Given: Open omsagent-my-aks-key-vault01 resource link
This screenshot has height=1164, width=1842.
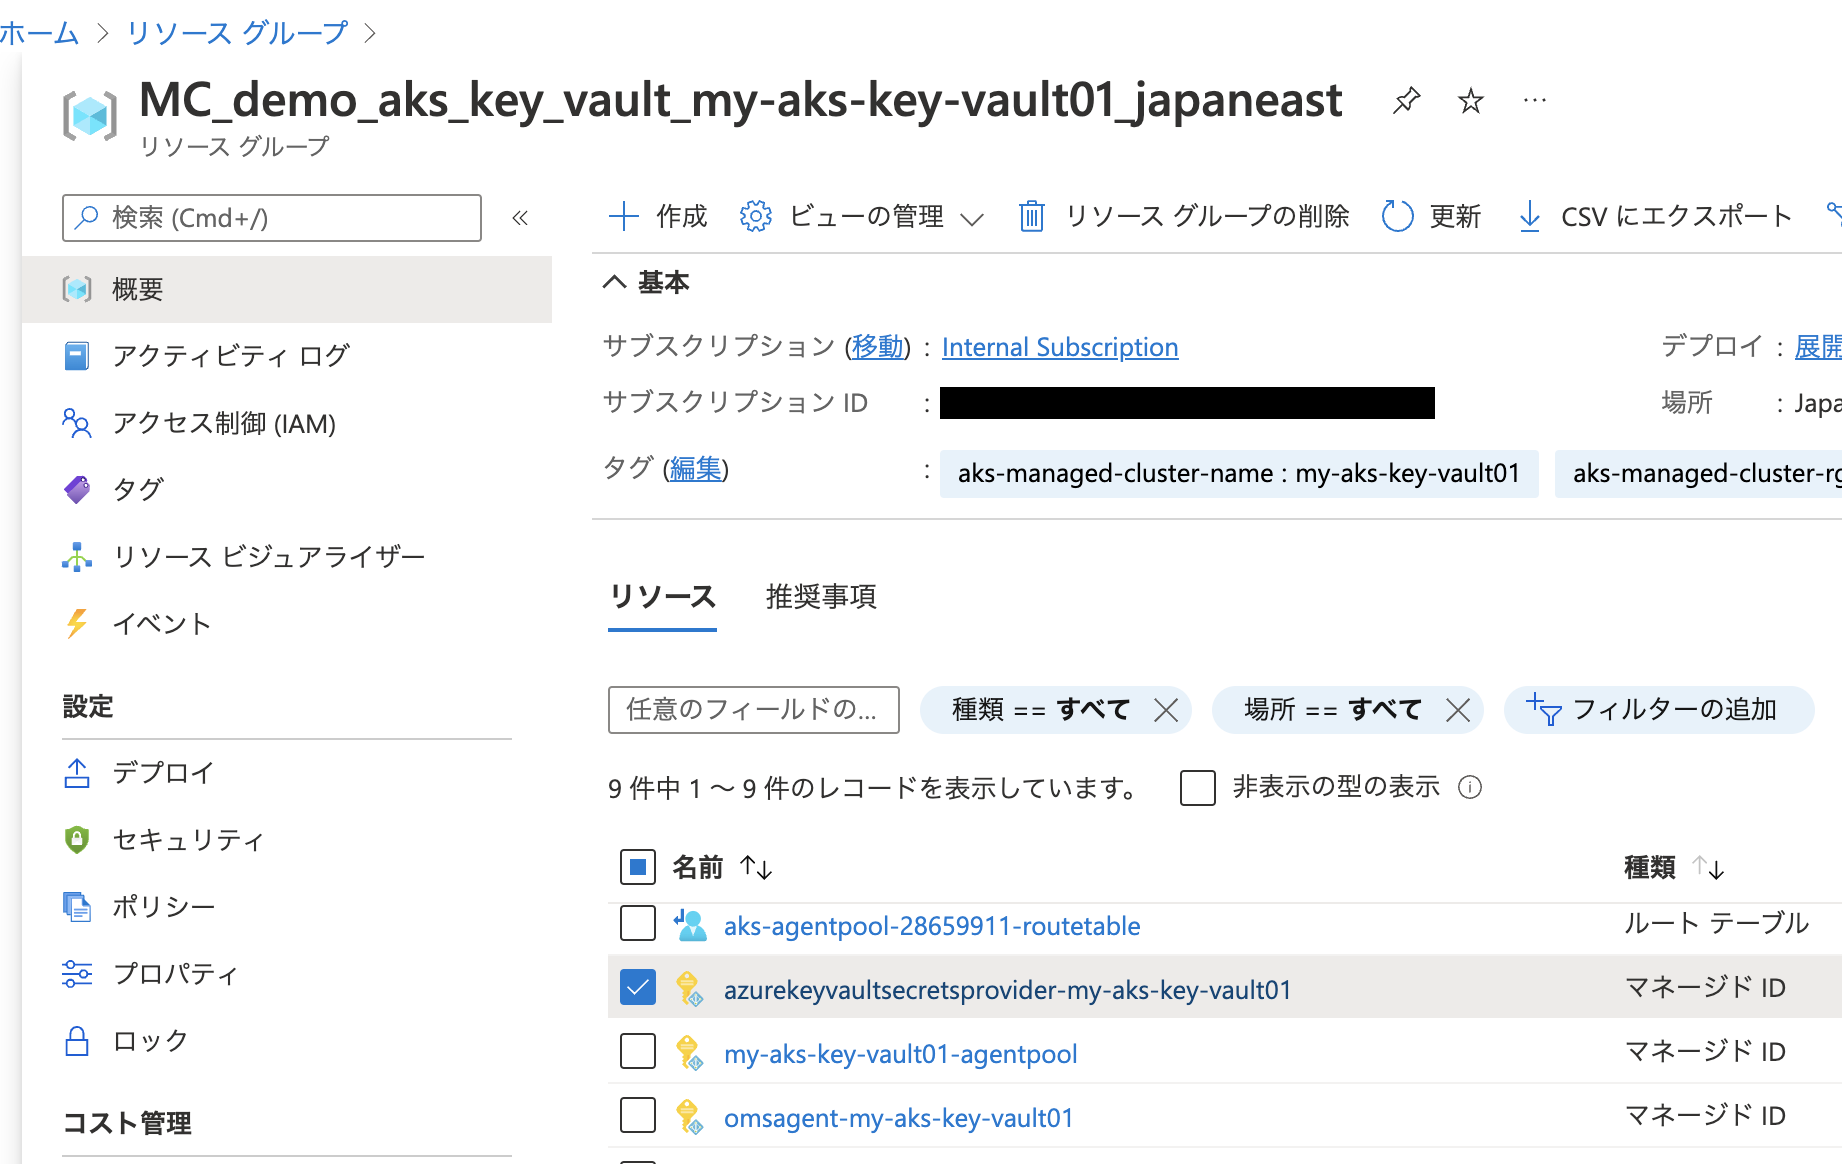Looking at the screenshot, I should coord(899,1118).
